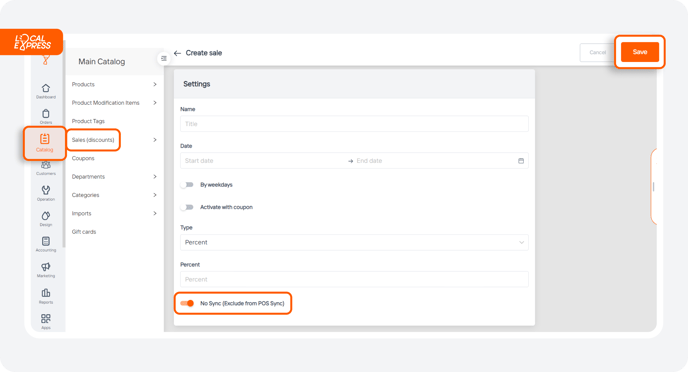The height and width of the screenshot is (372, 688).
Task: Open the Reports chart icon
Action: click(x=46, y=293)
